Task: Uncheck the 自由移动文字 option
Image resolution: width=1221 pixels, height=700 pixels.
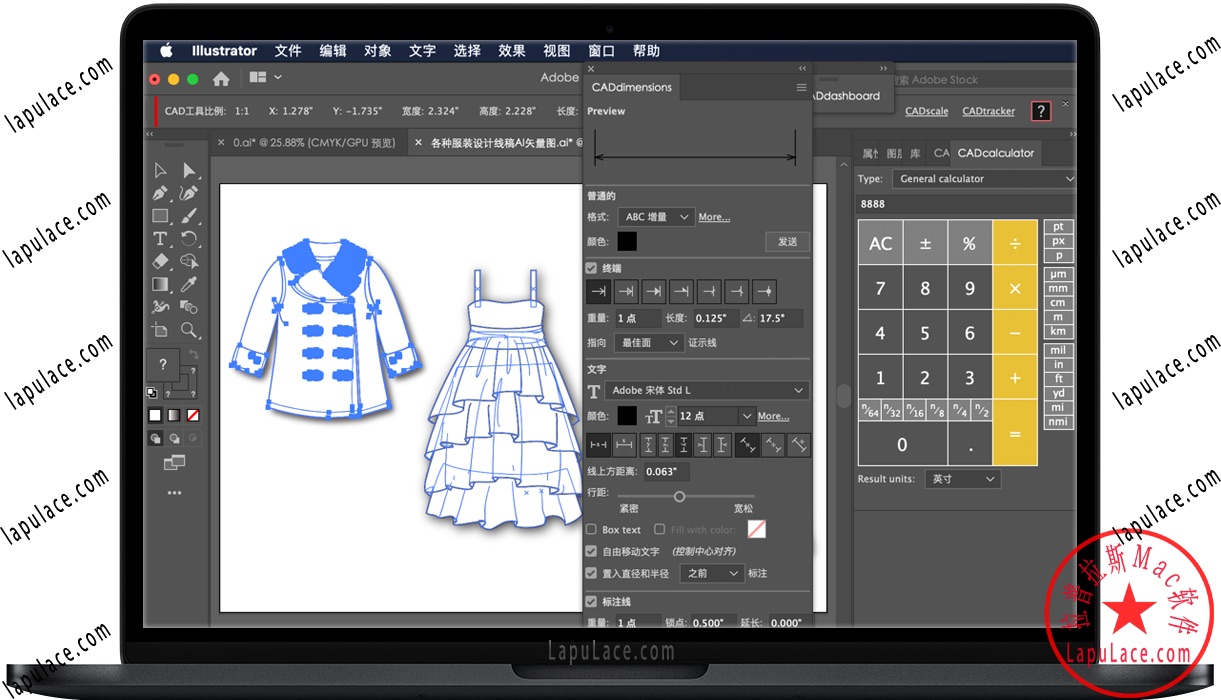Action: (590, 551)
